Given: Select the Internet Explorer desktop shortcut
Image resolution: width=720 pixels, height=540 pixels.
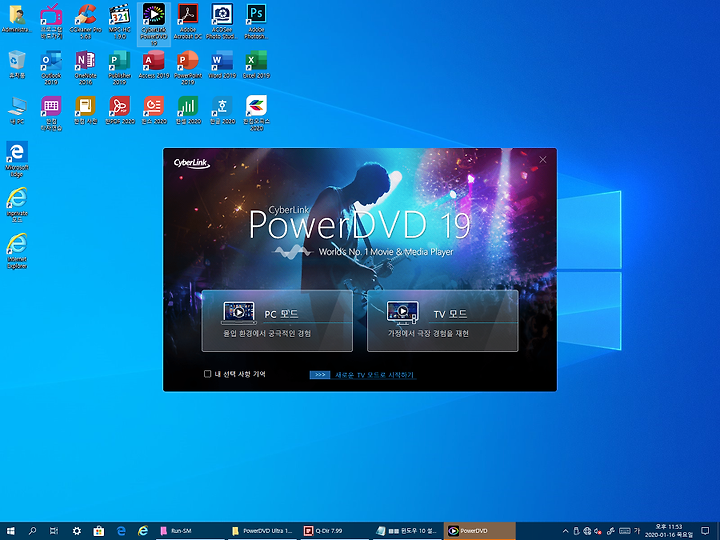Looking at the screenshot, I should point(17,251).
